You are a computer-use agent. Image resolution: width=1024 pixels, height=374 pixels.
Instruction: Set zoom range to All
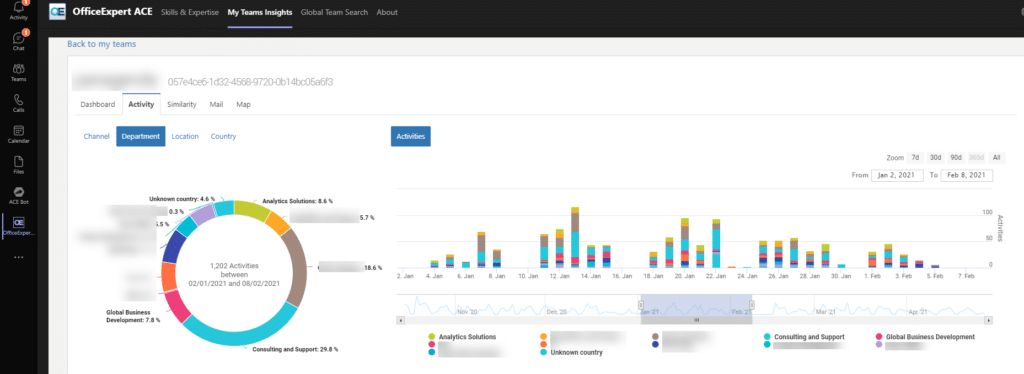pos(996,158)
